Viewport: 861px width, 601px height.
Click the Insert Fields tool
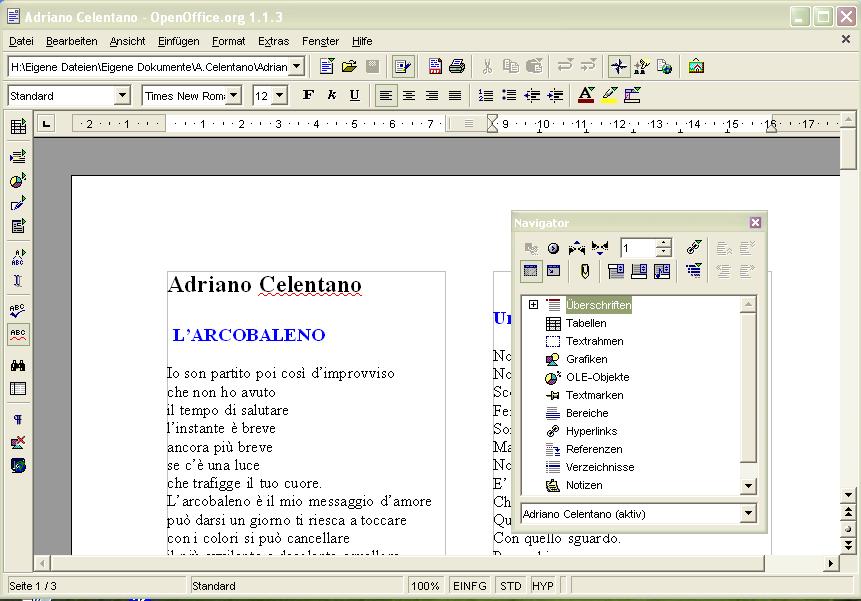(18, 157)
